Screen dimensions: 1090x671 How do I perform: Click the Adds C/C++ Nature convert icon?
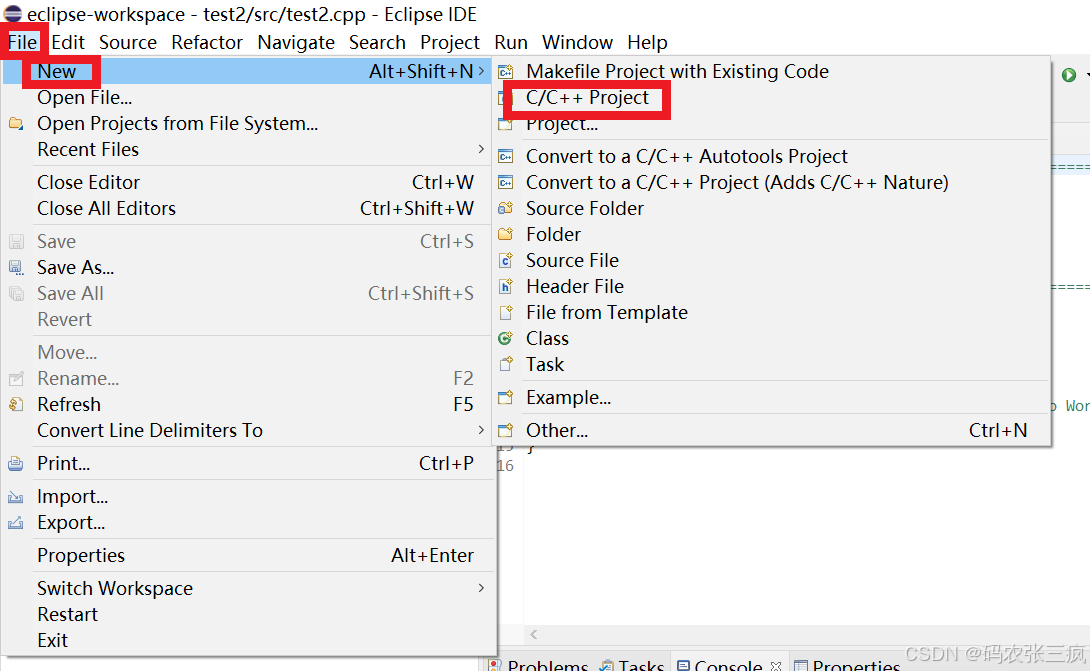pos(506,183)
